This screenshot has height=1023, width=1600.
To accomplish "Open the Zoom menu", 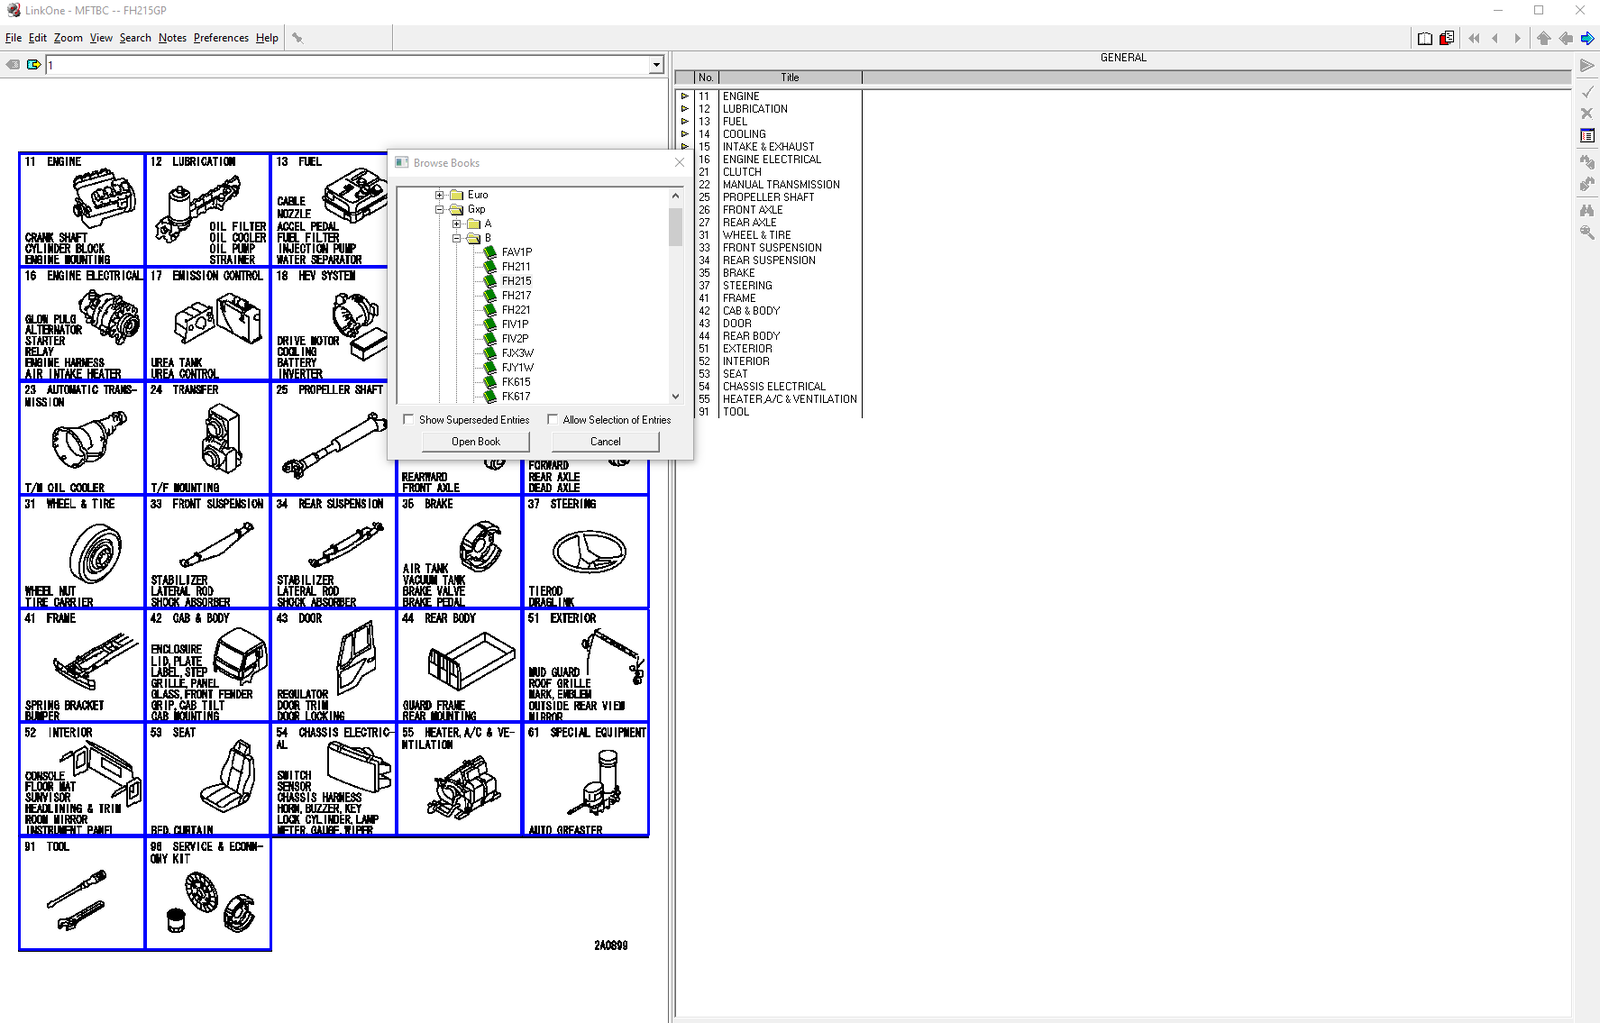I will click(68, 38).
